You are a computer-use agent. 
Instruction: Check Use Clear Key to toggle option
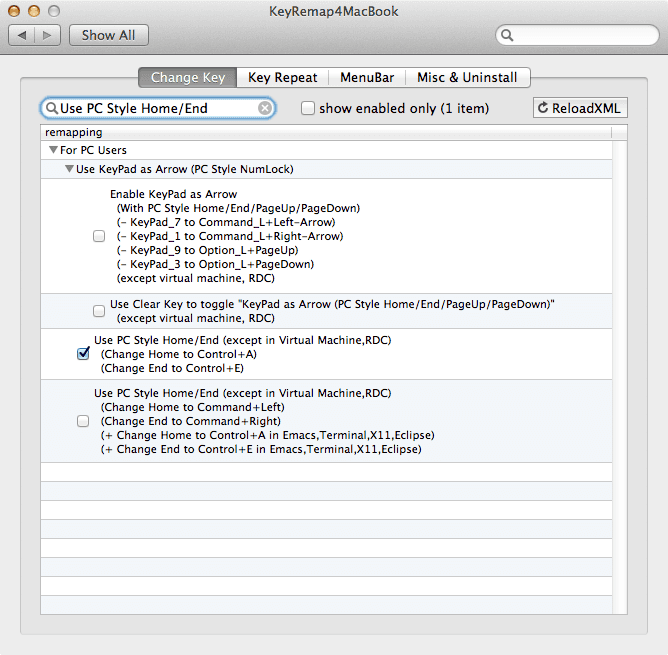point(99,311)
